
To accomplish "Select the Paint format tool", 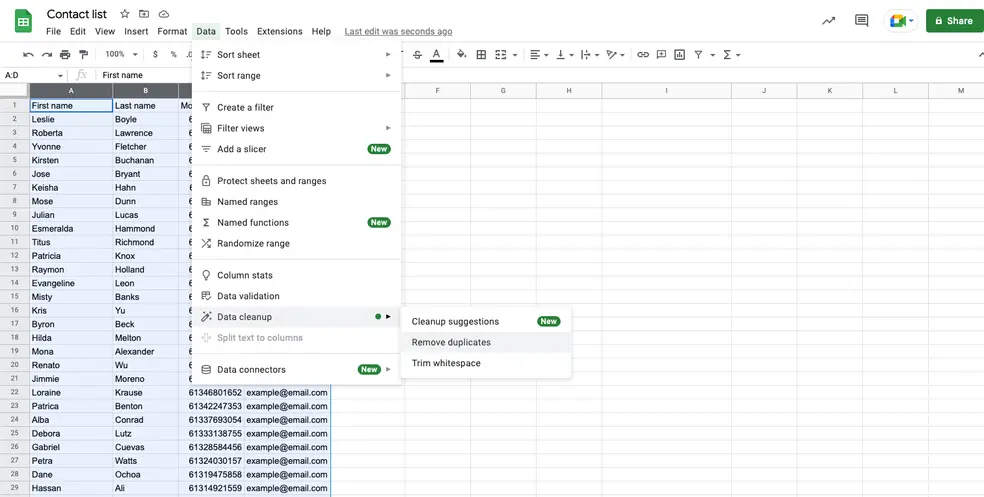I will [83, 55].
